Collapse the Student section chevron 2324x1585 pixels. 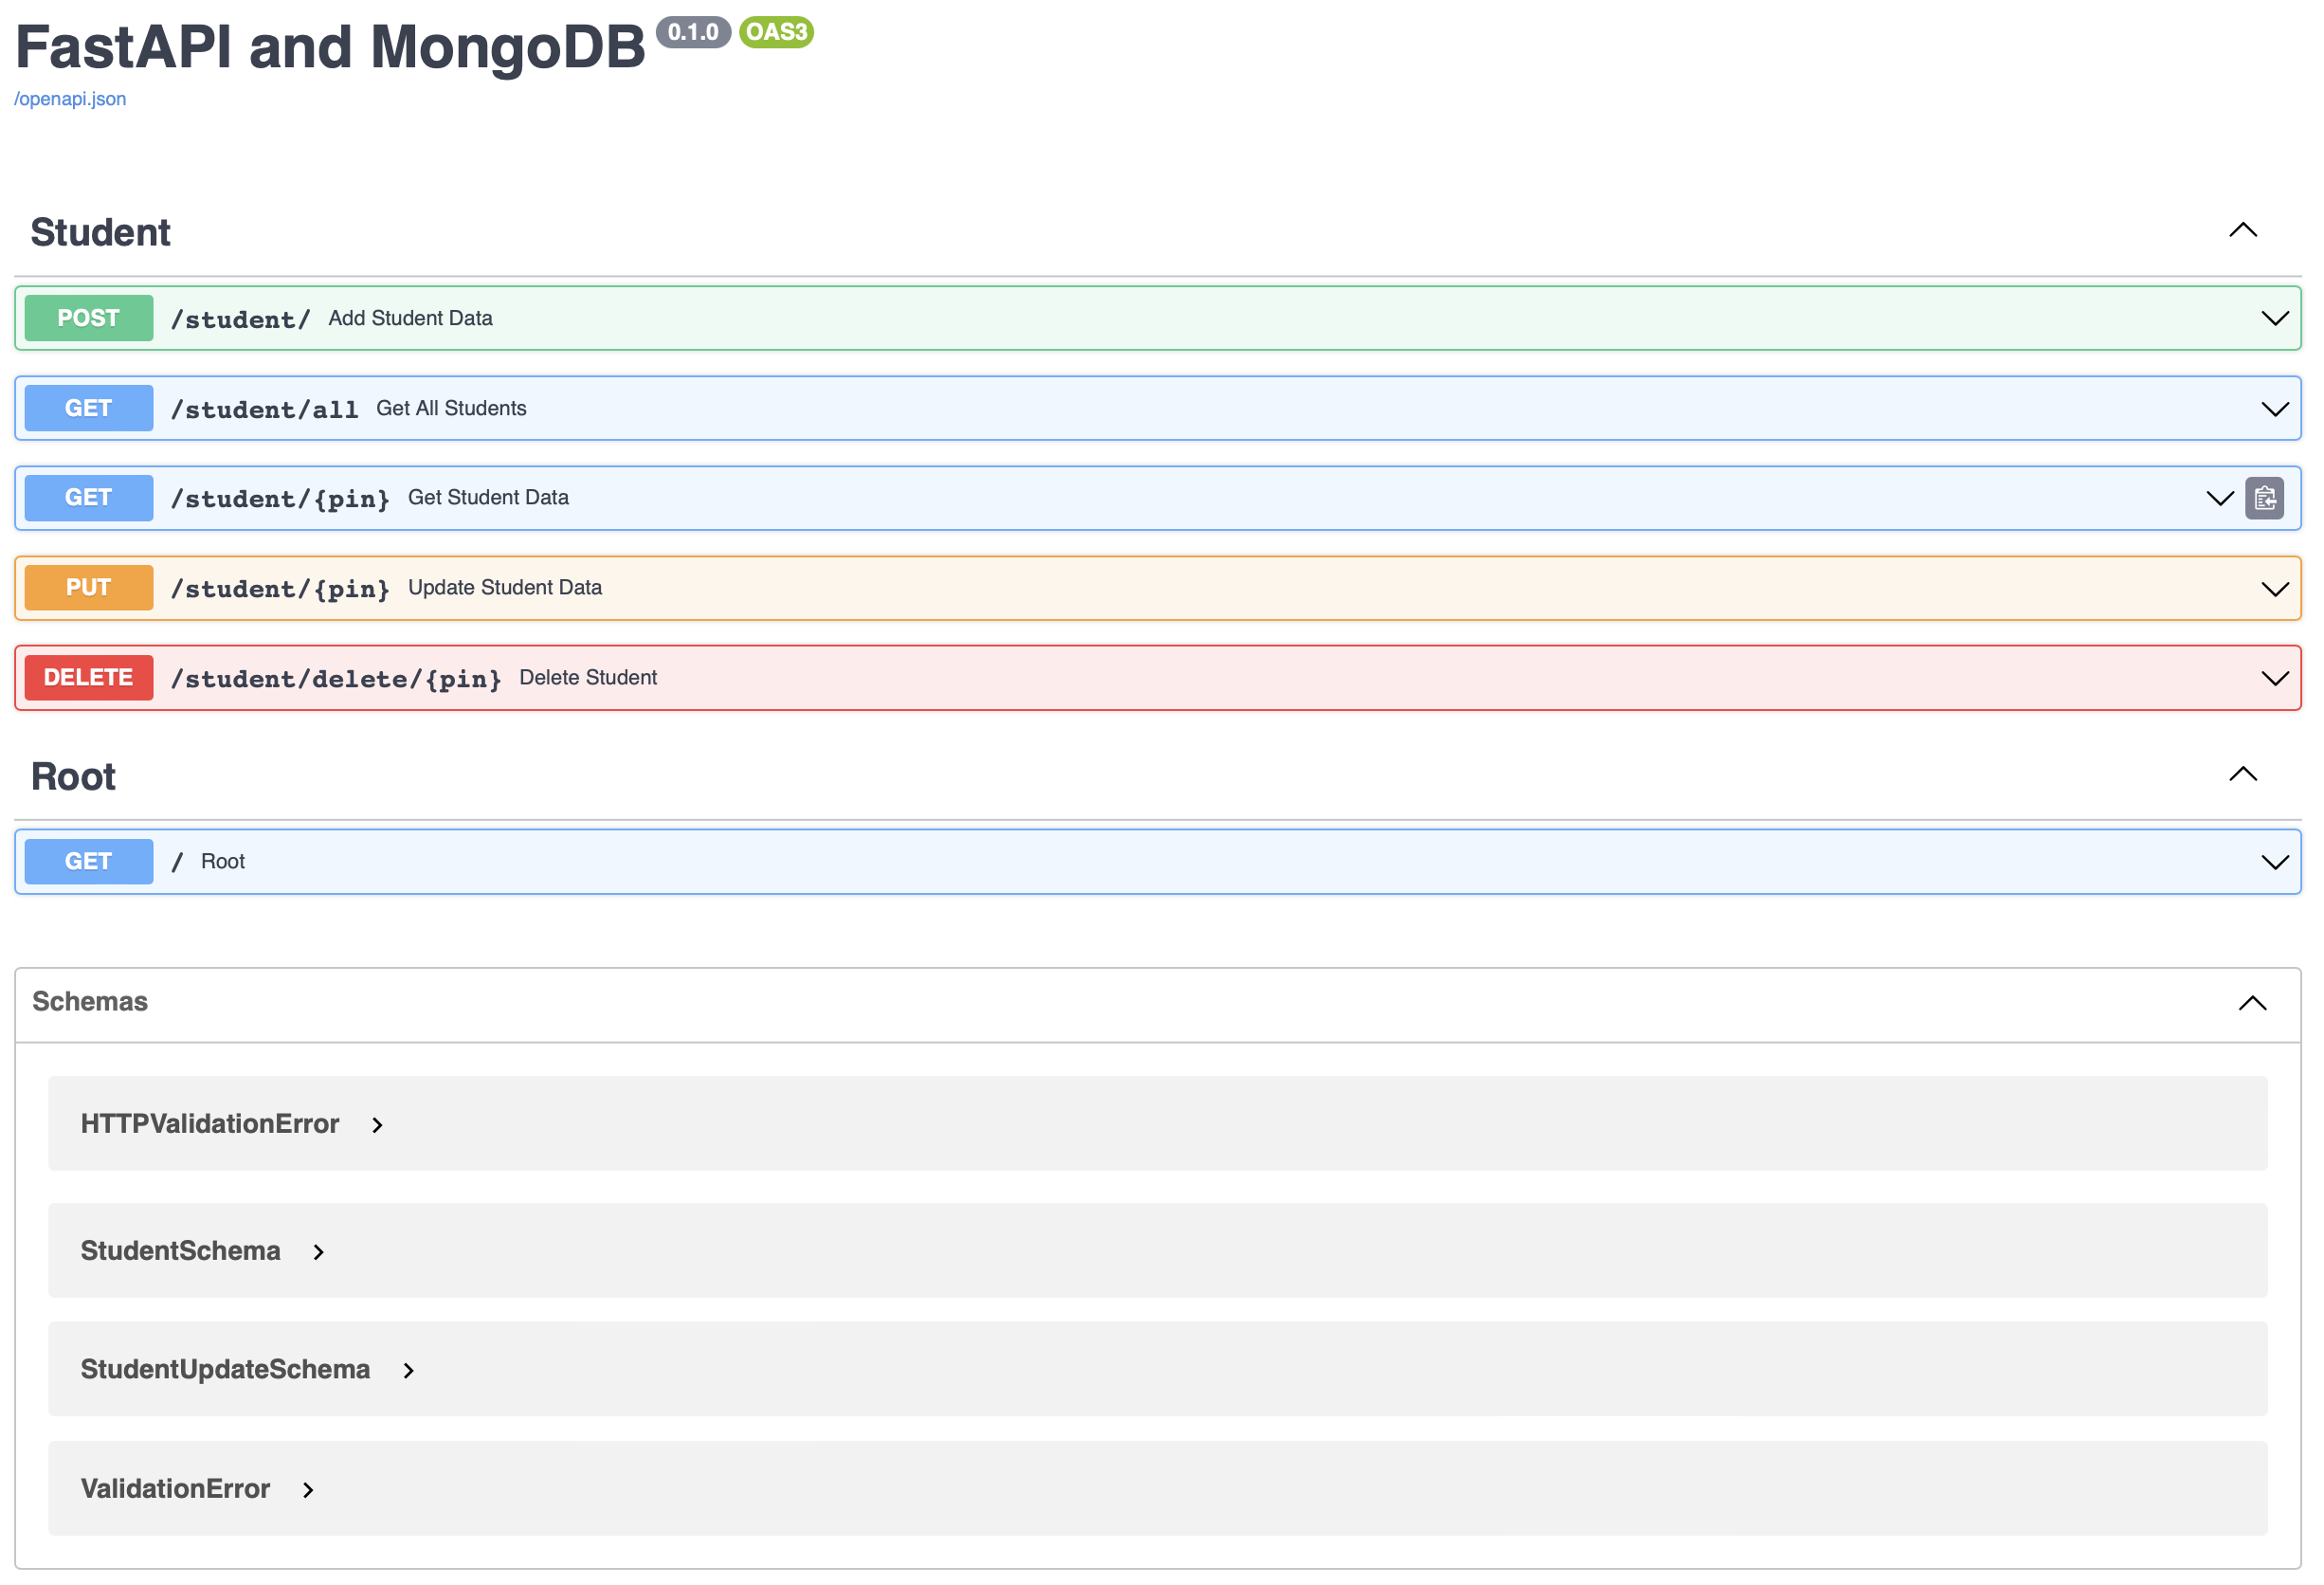coord(2243,230)
